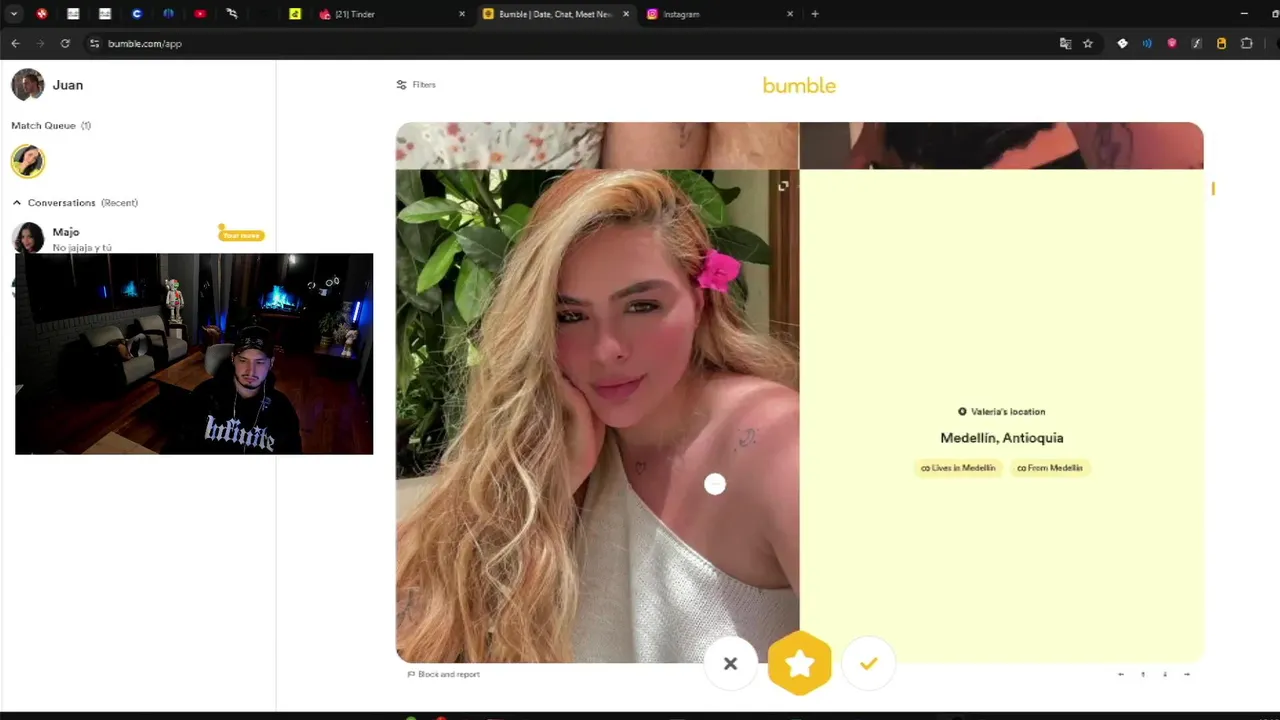Select the Bumble tab

[555, 14]
